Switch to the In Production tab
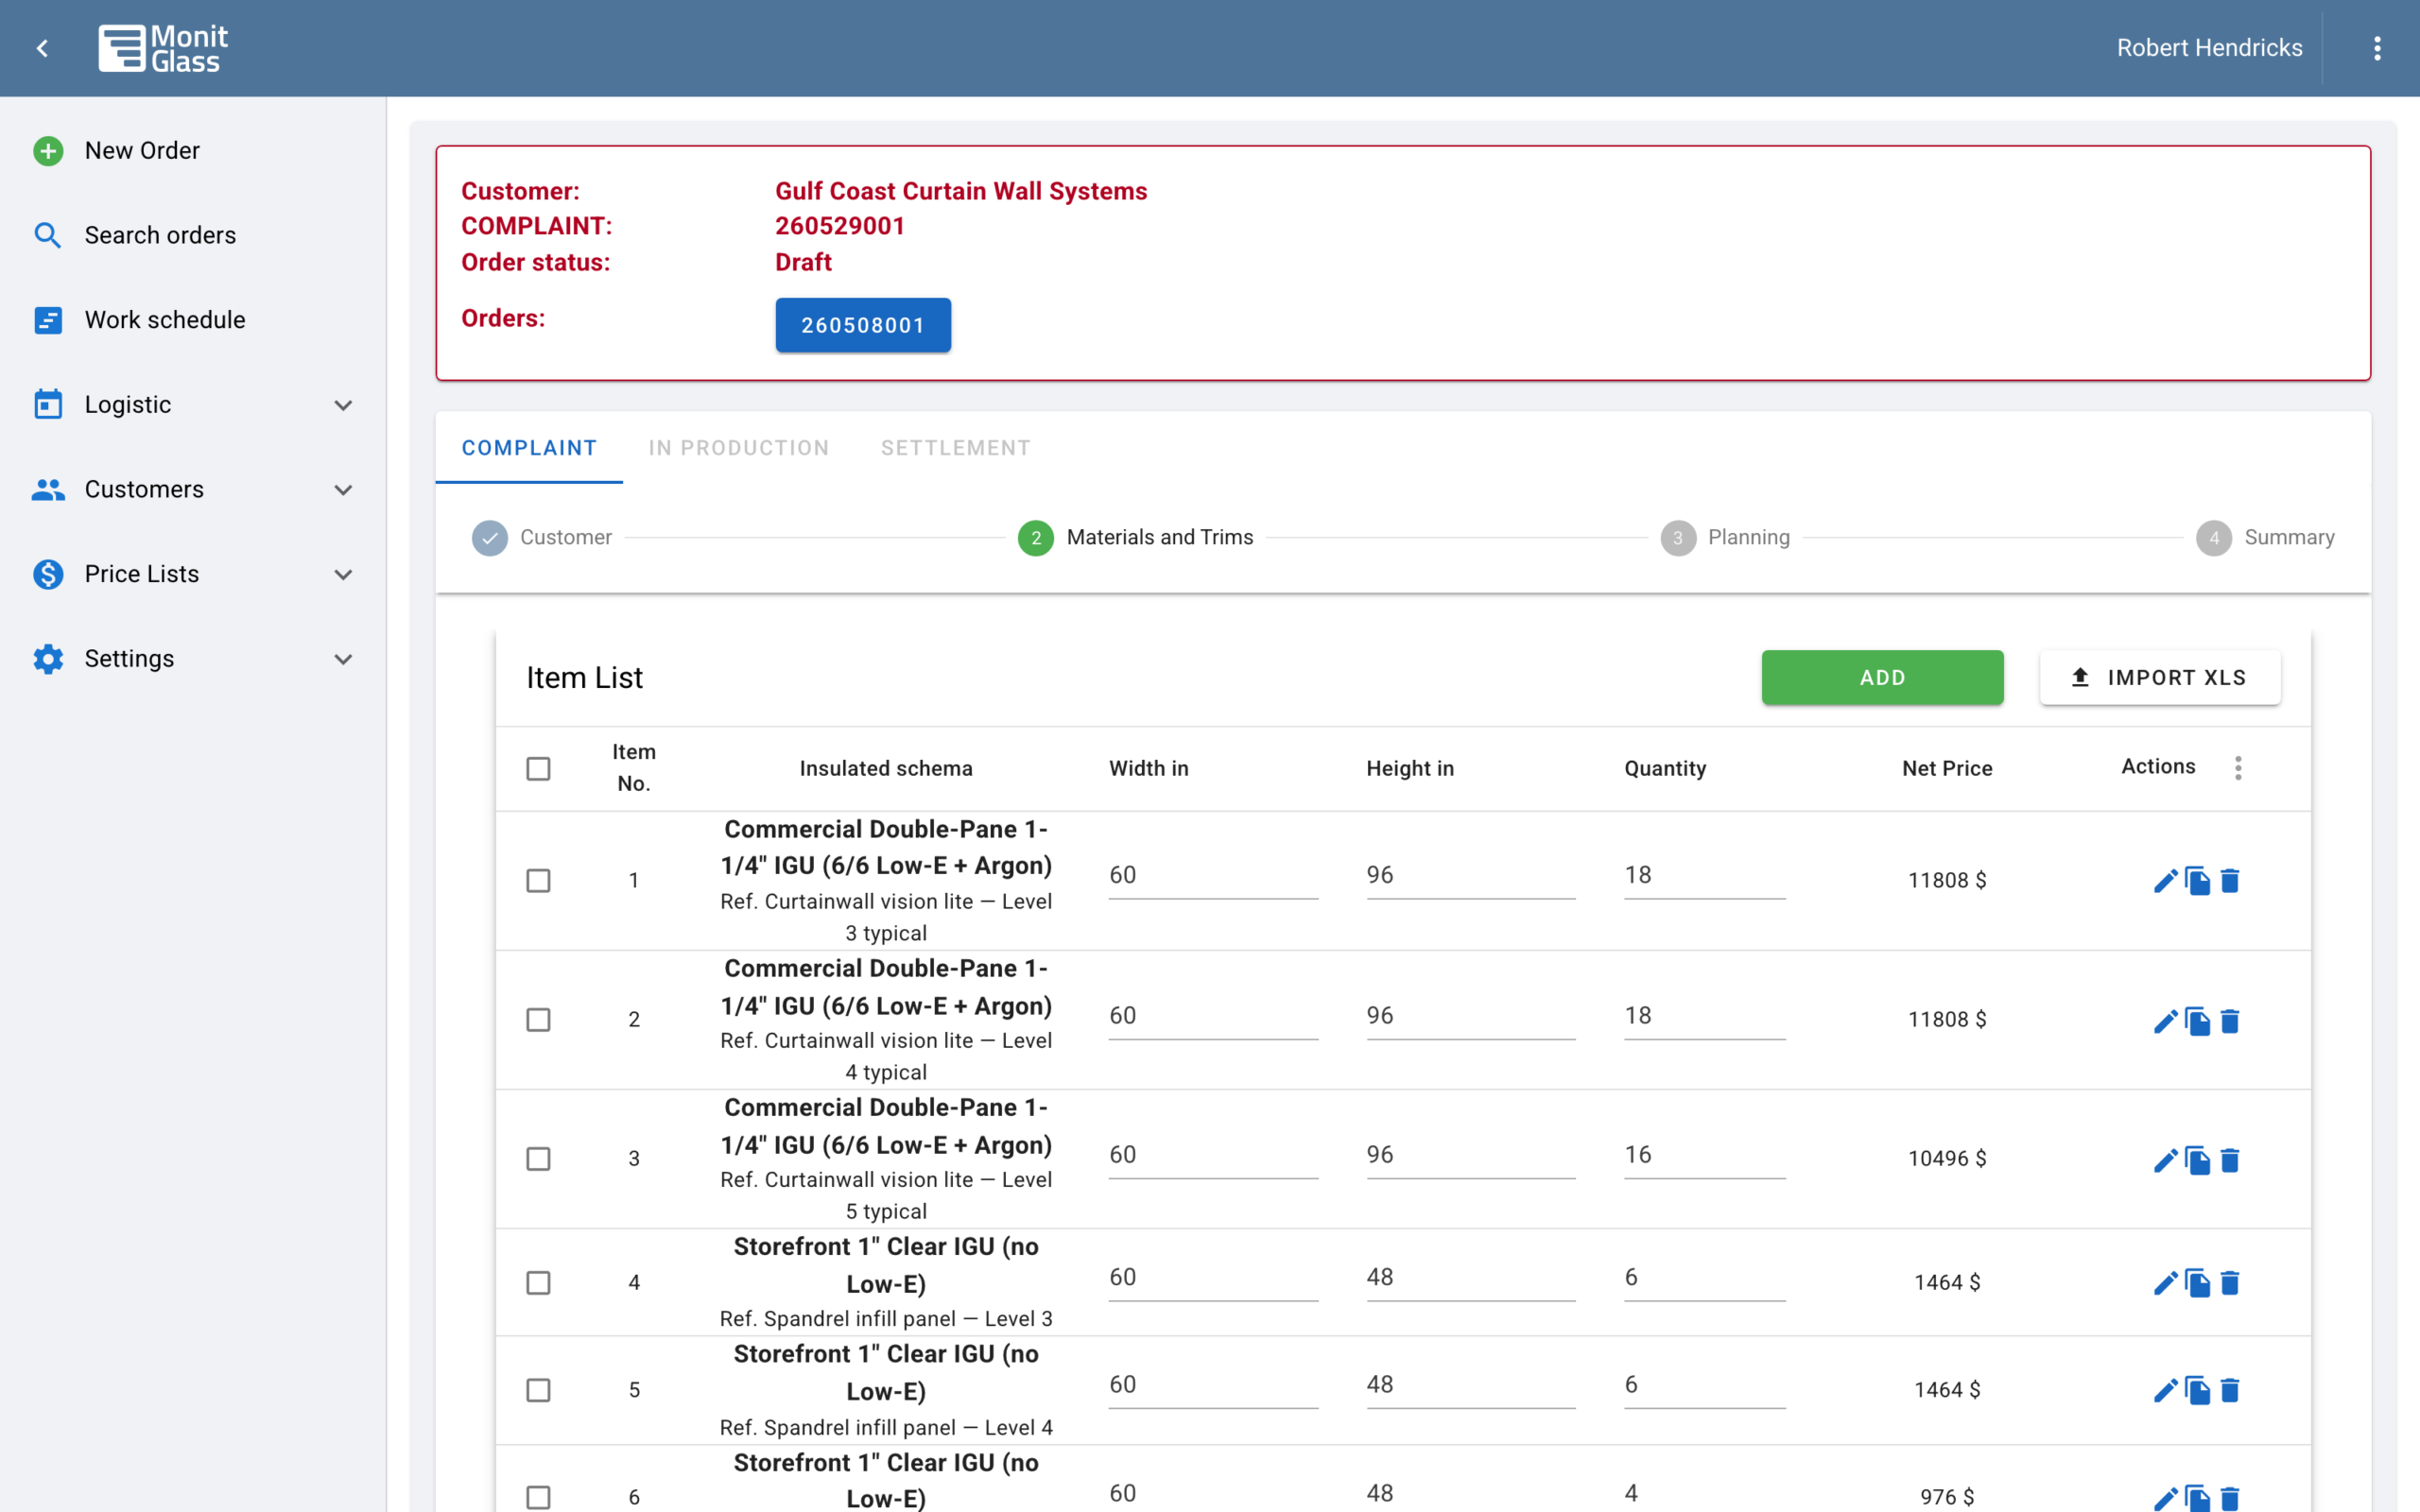The width and height of the screenshot is (2420, 1512). tap(739, 448)
